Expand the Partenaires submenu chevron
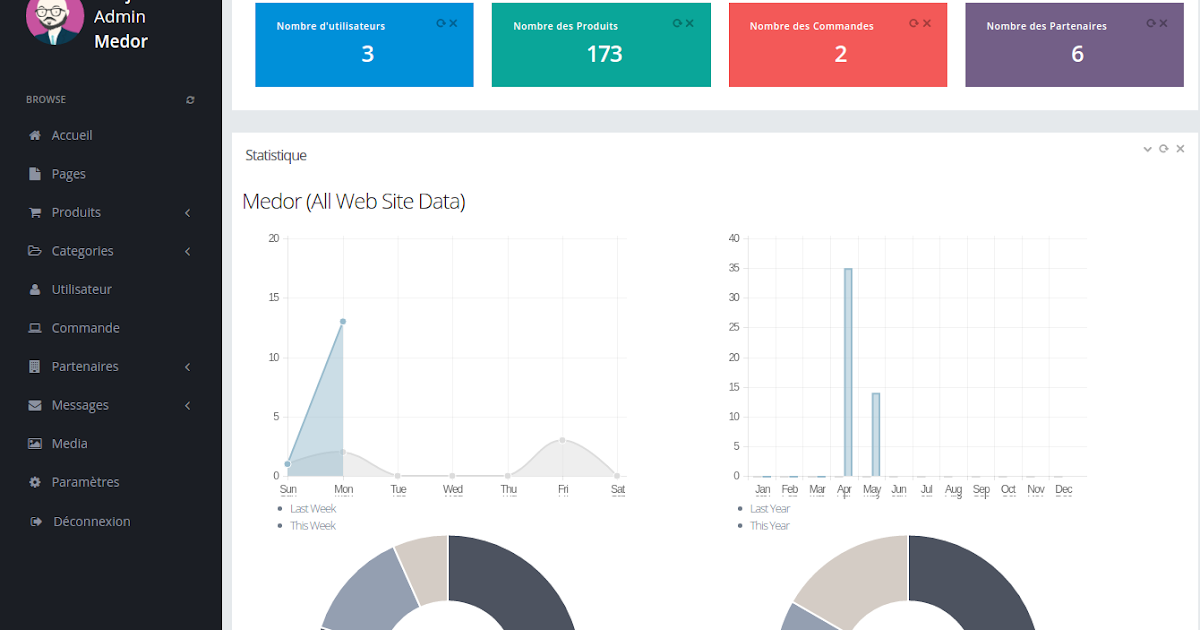 coord(188,367)
